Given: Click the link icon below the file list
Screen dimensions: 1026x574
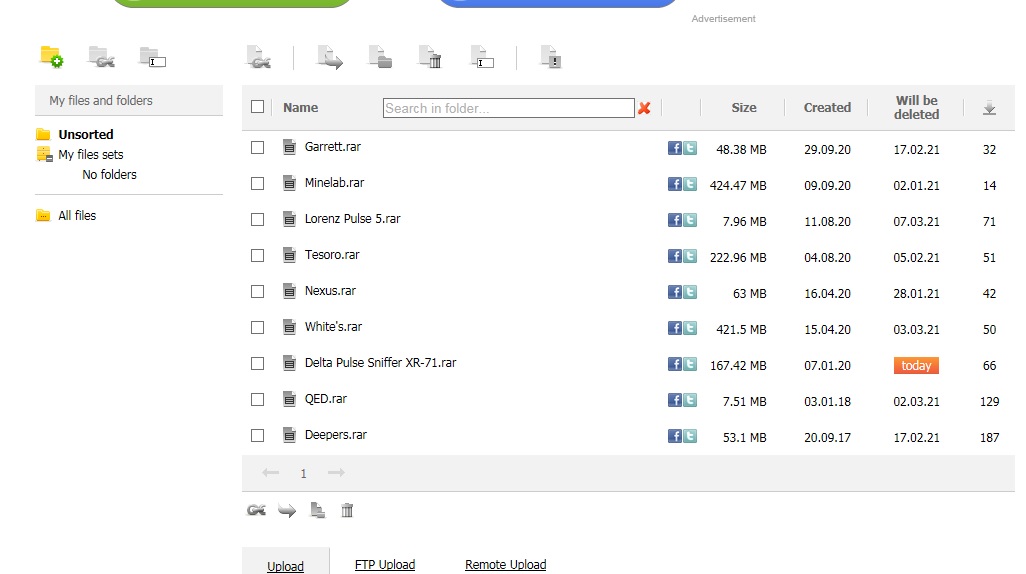Looking at the screenshot, I should coord(256,511).
